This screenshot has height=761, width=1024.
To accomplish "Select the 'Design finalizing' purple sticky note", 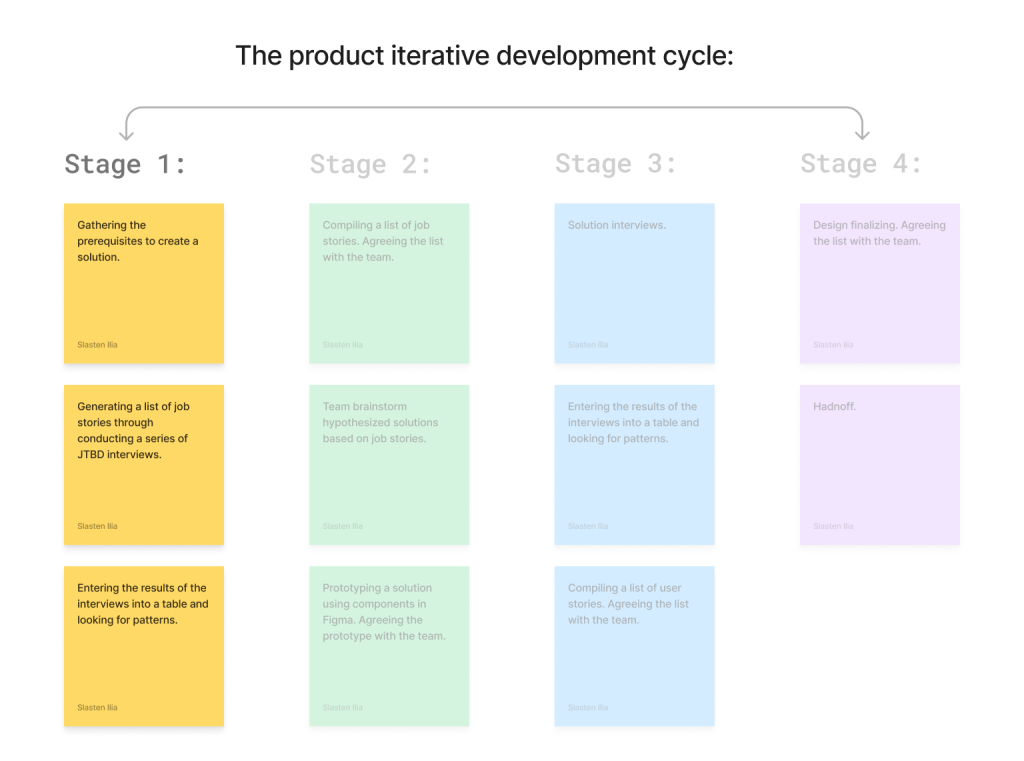I will (x=880, y=284).
